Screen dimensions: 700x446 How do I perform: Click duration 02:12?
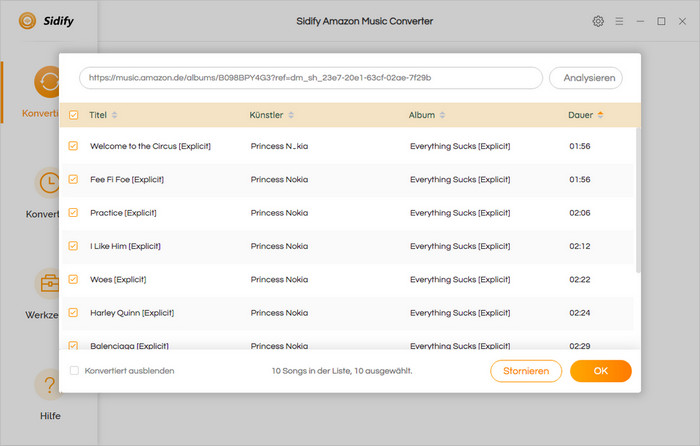pos(579,246)
